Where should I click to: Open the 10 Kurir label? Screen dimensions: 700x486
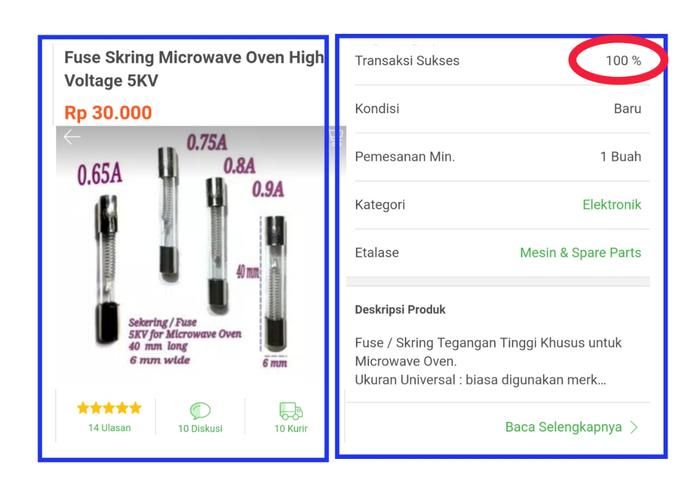click(x=291, y=428)
